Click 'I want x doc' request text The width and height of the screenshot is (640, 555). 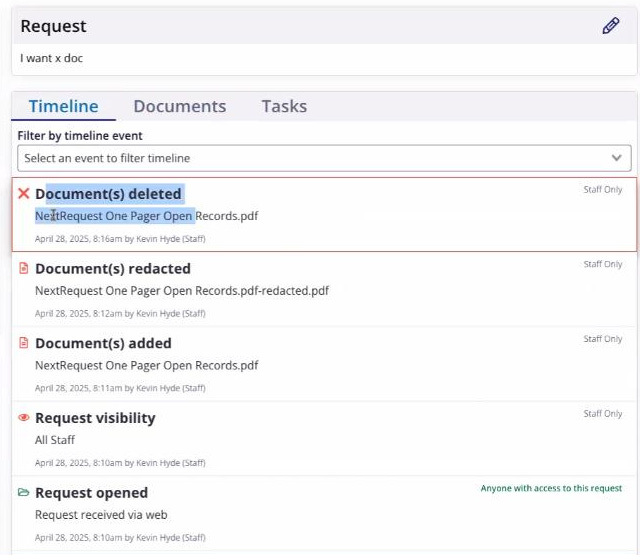[x=51, y=58]
